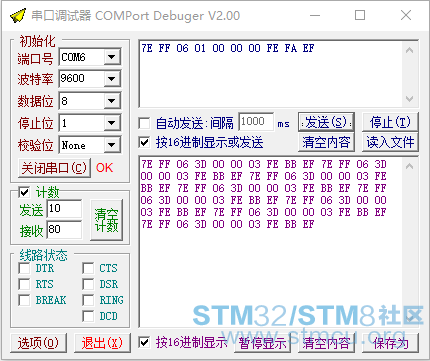Viewport: 430px width, 361px height.
Task: Close the COMPort Debuger window
Action: point(406,15)
